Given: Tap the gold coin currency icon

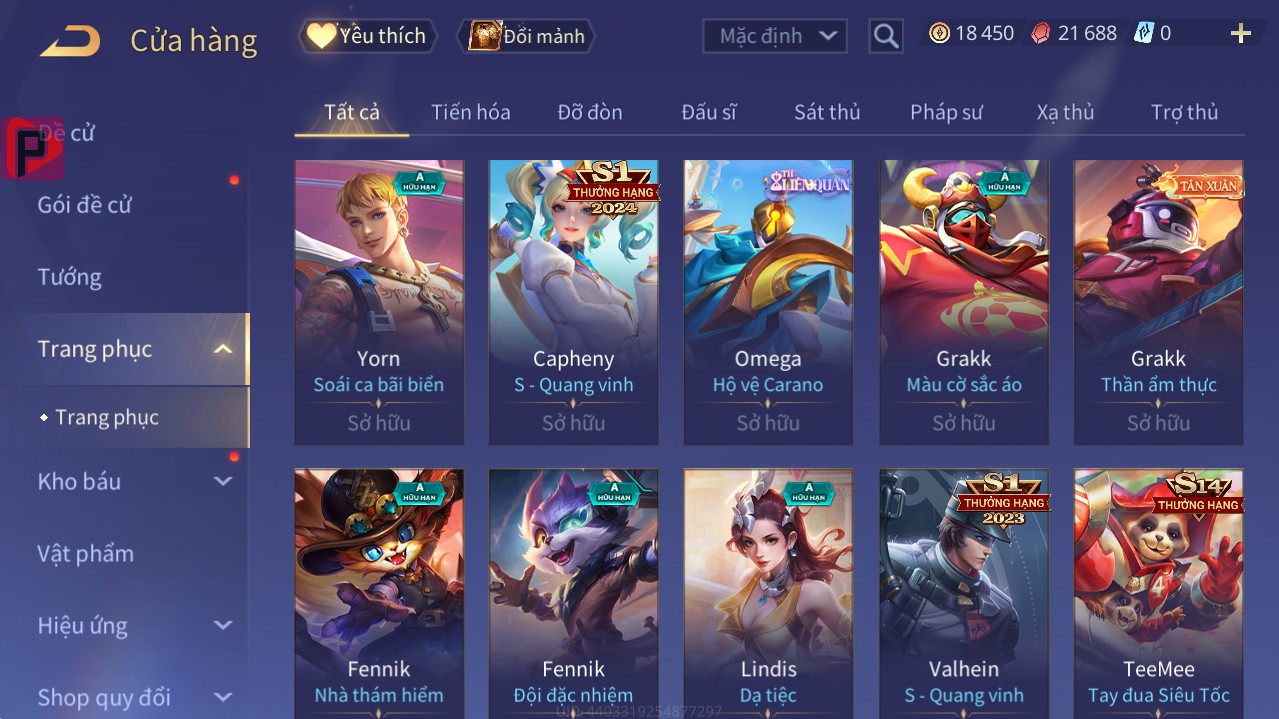Looking at the screenshot, I should (x=939, y=33).
